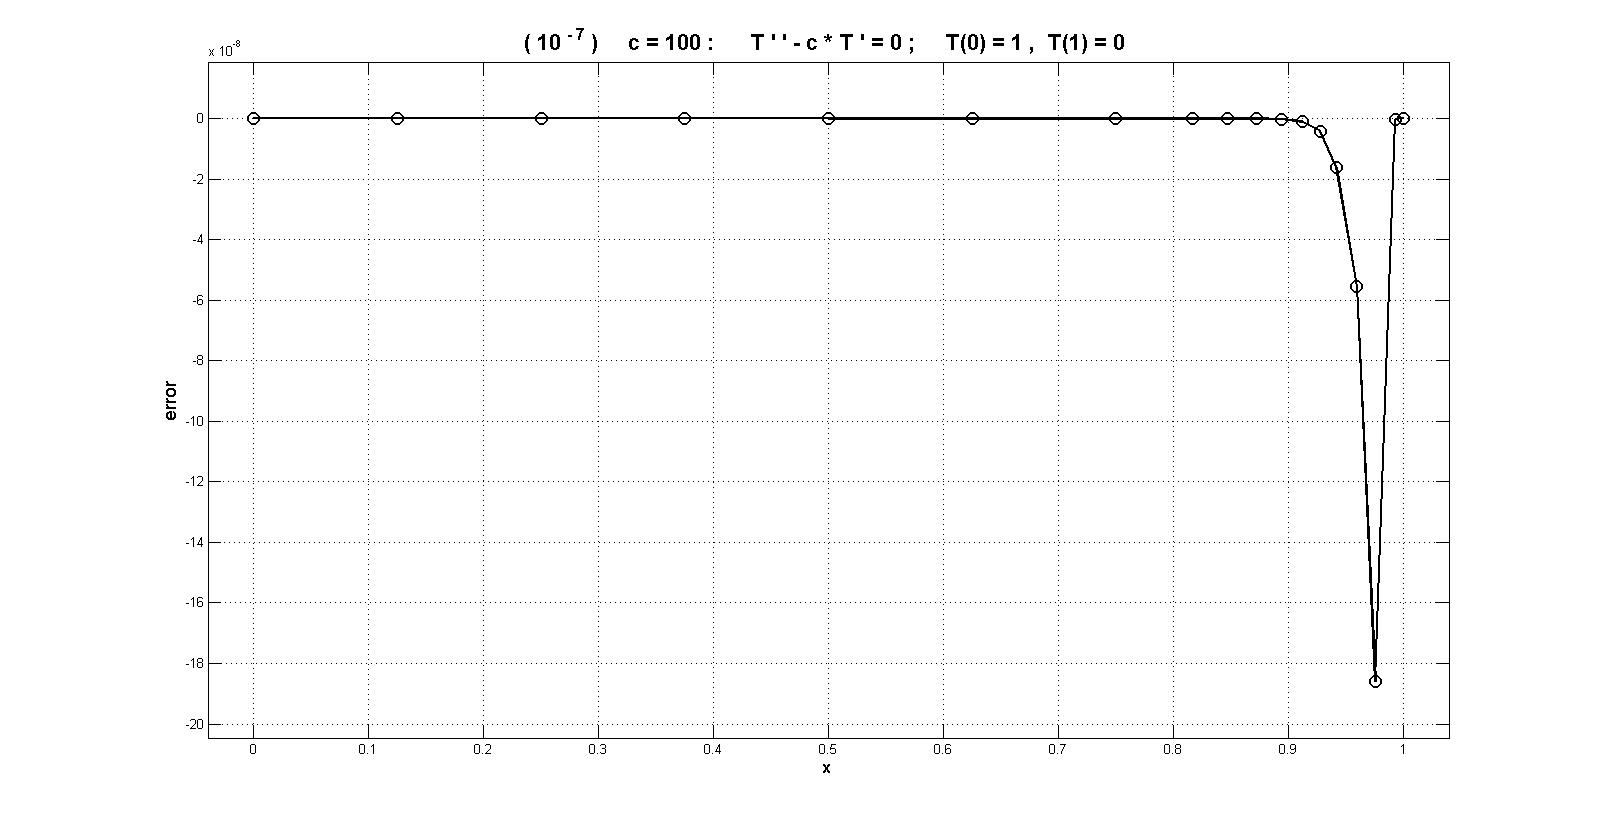Click the data marker at x = 0.375
Image resolution: width=1601 pixels, height=829 pixels.
pyautogui.click(x=684, y=118)
